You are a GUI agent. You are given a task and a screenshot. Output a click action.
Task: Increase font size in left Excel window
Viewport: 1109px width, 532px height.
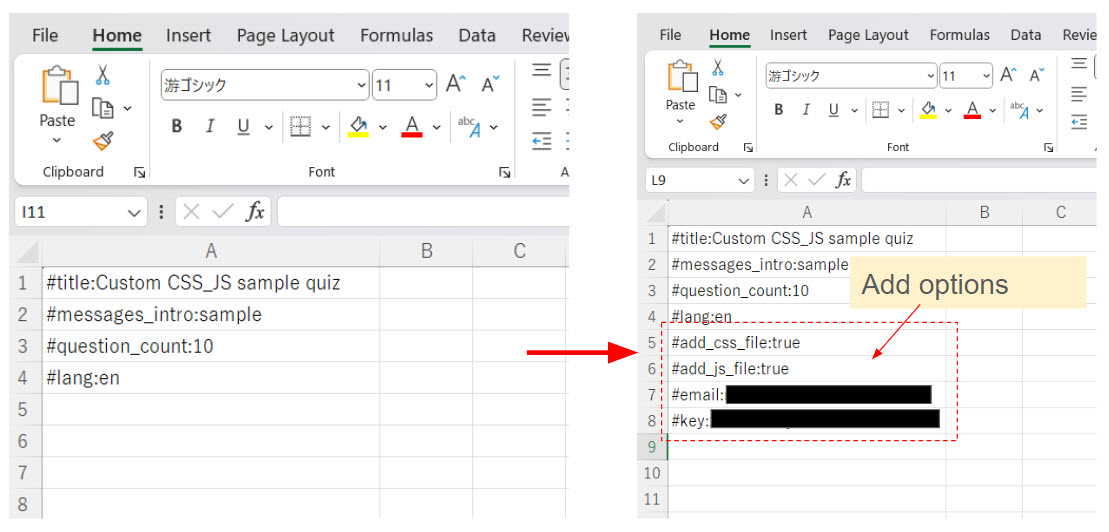point(456,84)
